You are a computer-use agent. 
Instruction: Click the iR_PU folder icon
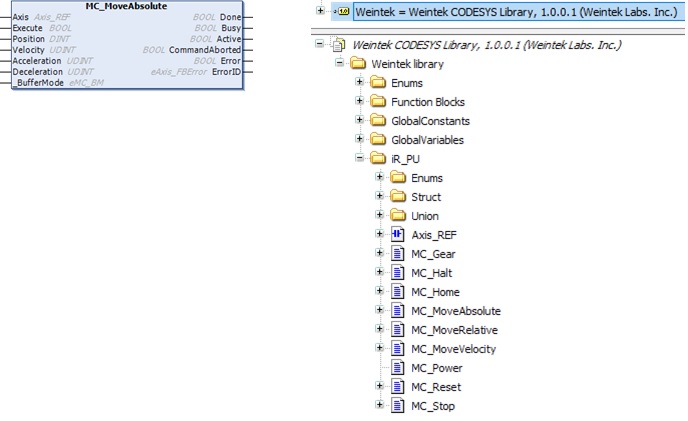coord(377,159)
